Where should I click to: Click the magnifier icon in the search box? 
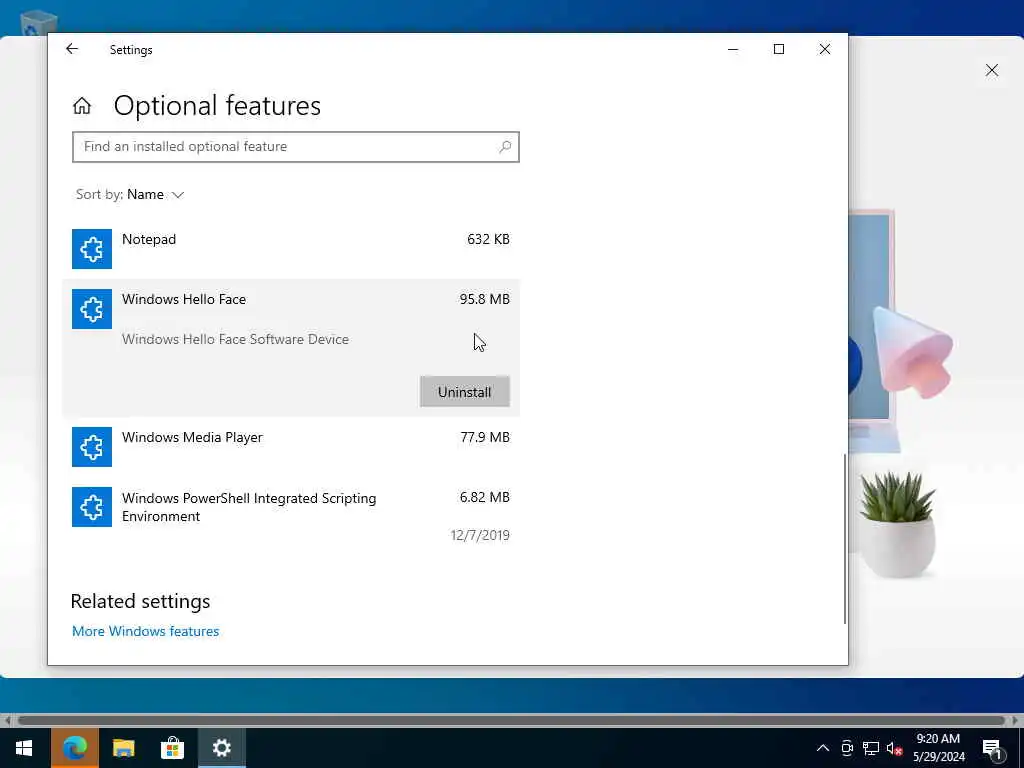[505, 147]
